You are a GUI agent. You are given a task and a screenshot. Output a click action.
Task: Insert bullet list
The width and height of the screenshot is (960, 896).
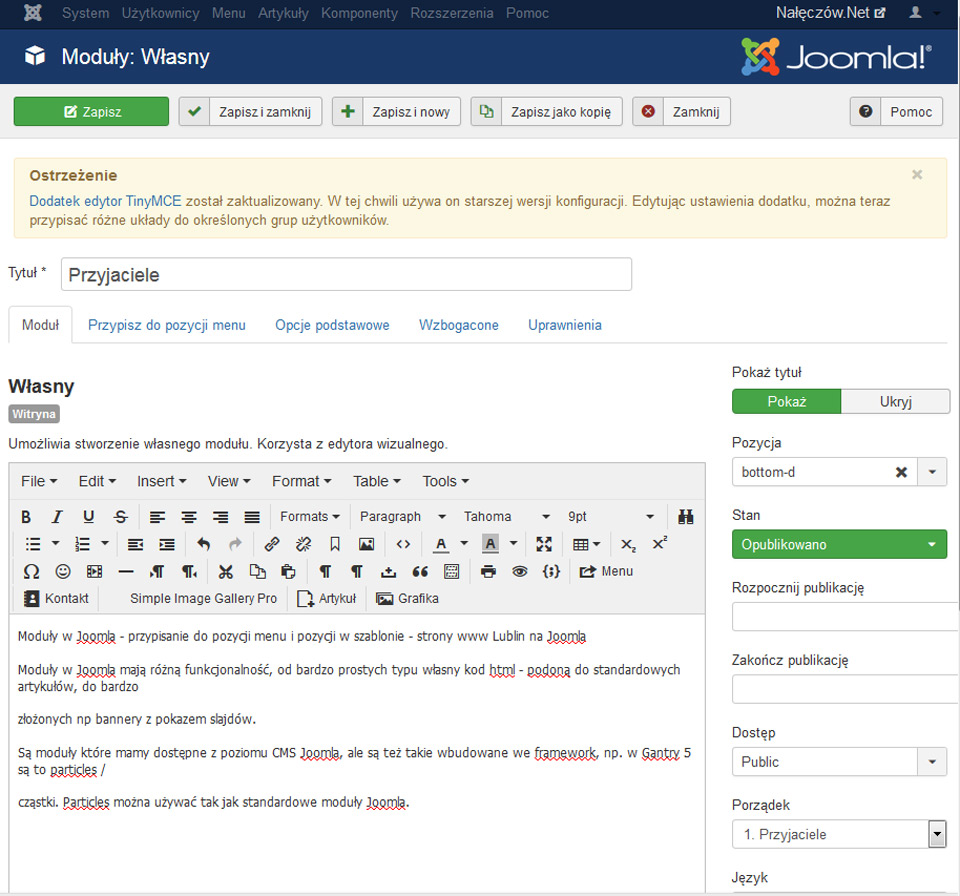(x=32, y=544)
